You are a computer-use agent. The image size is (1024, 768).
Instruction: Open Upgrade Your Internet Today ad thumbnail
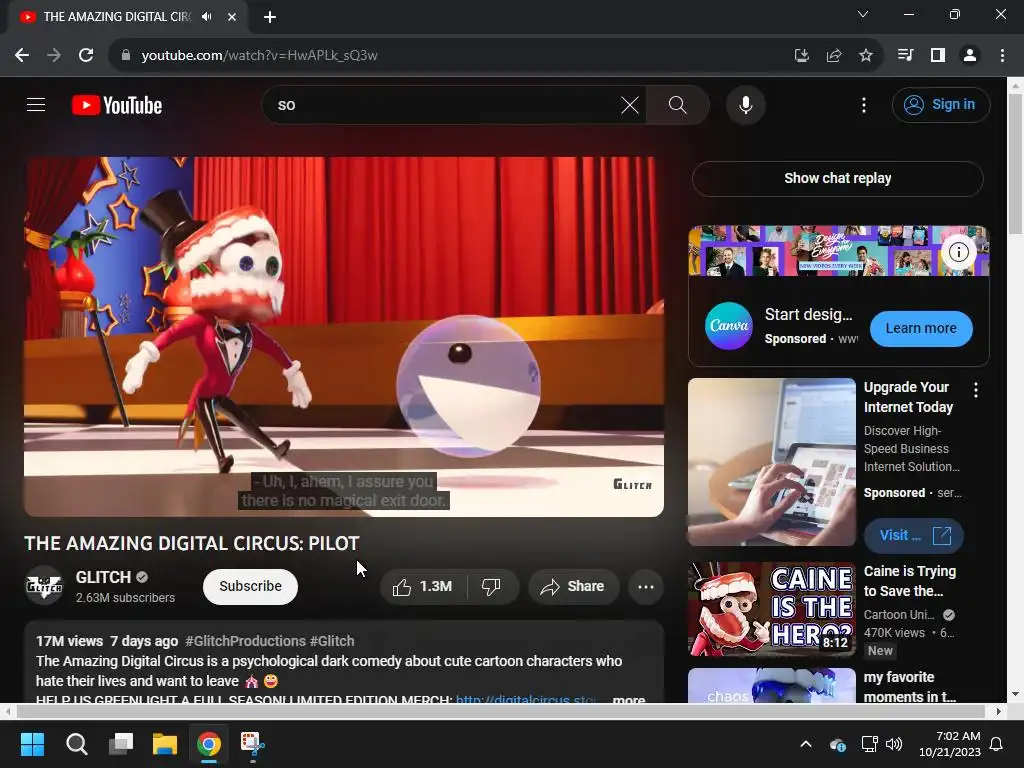coord(771,462)
